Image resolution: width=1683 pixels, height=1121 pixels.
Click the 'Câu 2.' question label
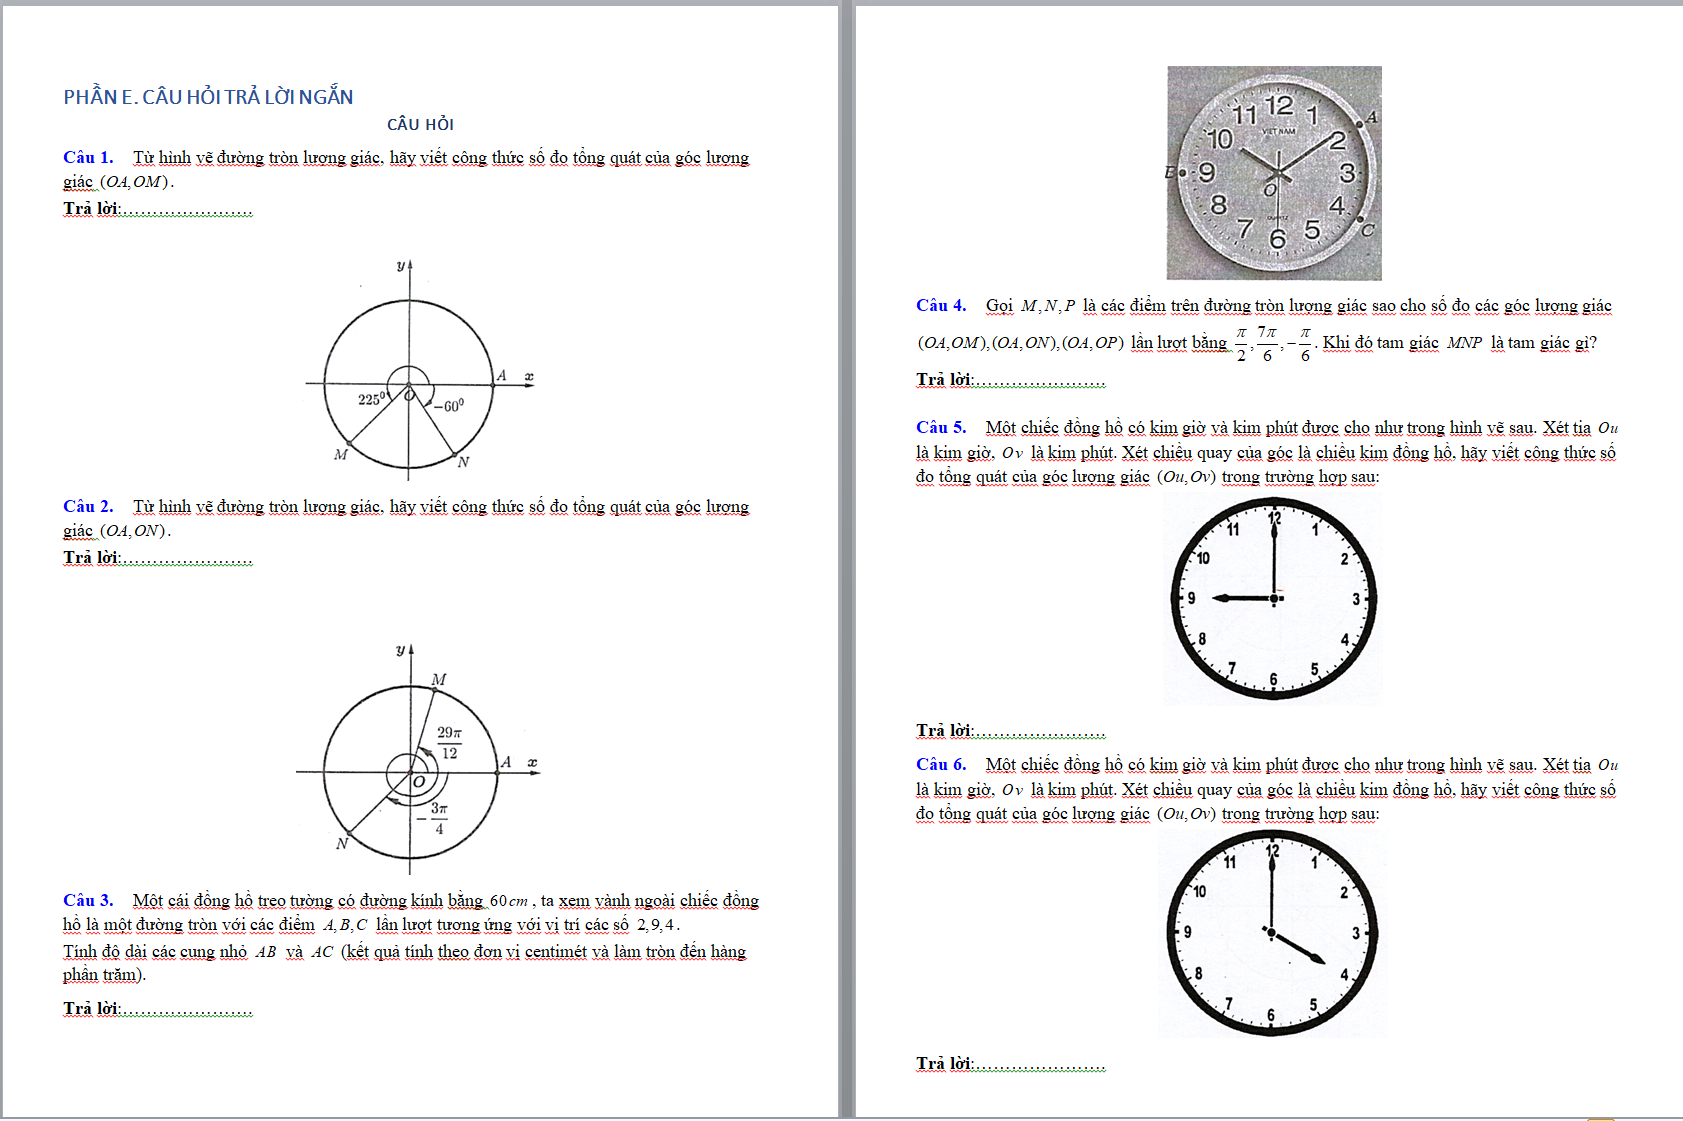click(88, 506)
